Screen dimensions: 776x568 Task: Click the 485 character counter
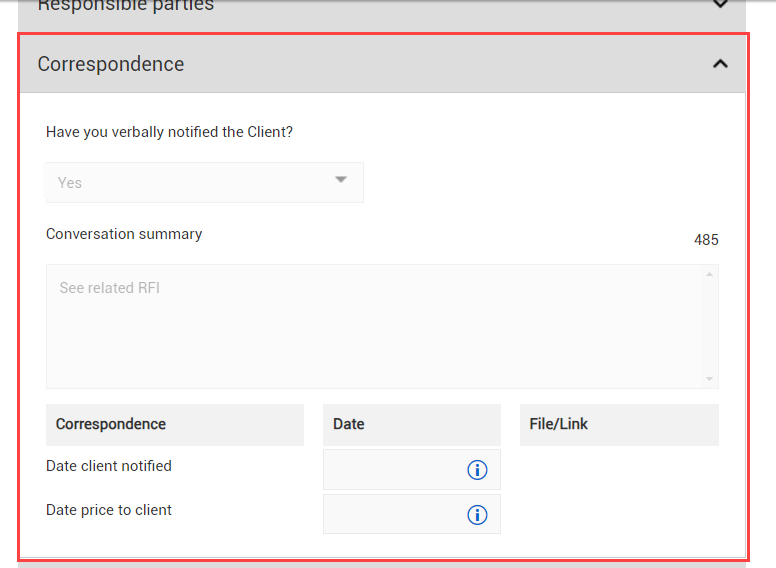[706, 240]
